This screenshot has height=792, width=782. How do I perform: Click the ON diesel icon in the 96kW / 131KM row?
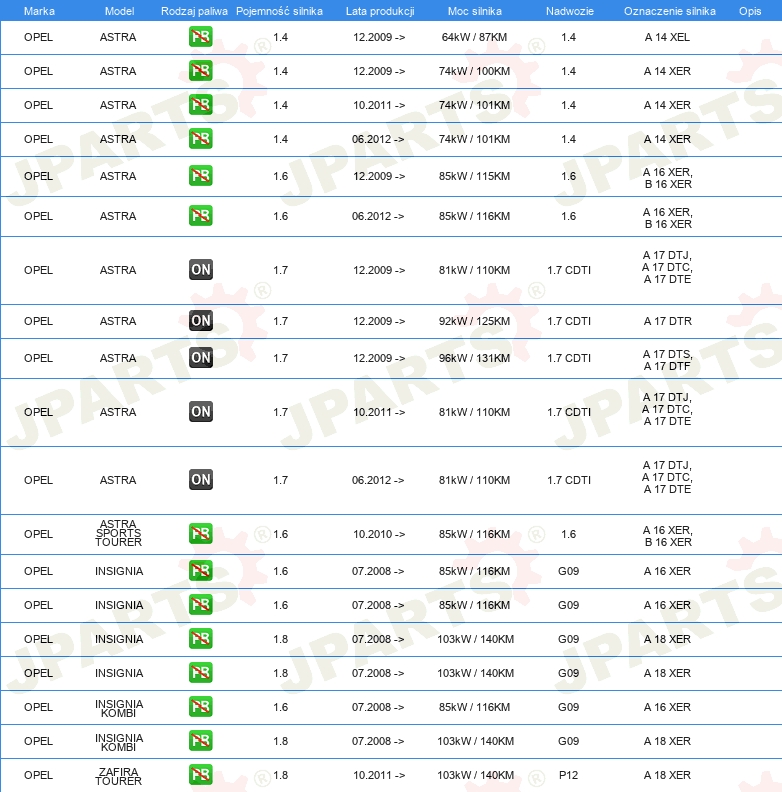[201, 358]
